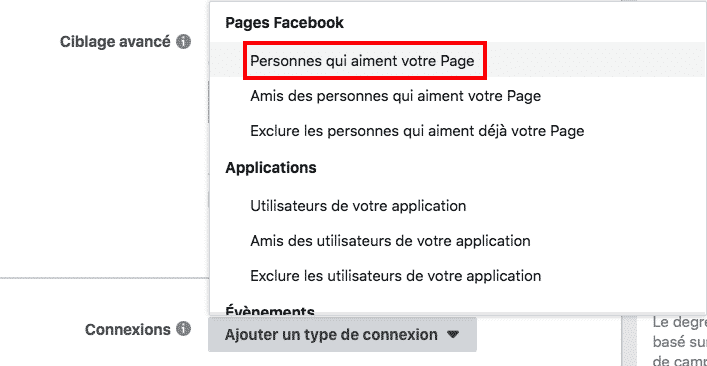Open the Ajouter un type de connexion dropdown
Viewport: 707px width, 366px height.
pyautogui.click(x=342, y=335)
